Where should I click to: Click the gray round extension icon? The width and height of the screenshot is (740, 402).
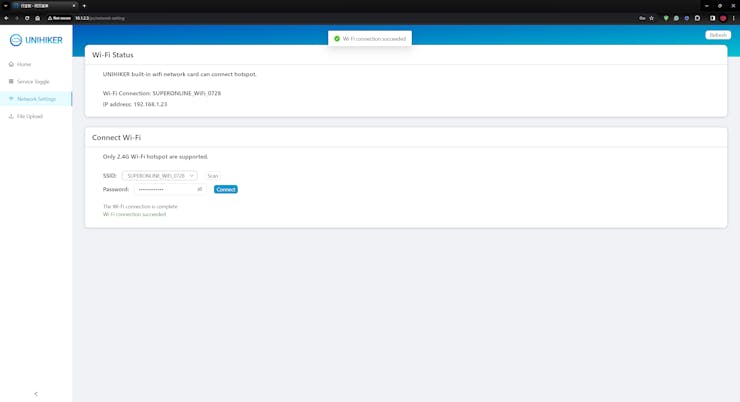pos(676,18)
